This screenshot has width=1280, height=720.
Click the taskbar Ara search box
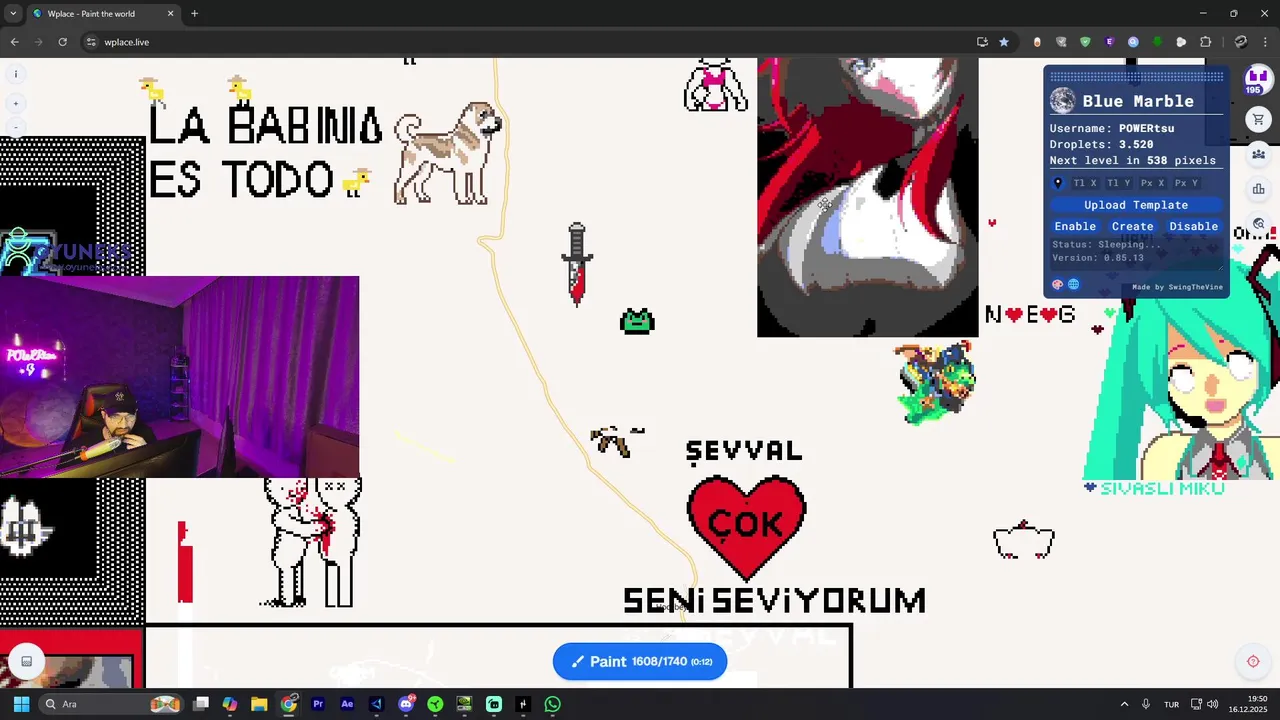point(112,704)
